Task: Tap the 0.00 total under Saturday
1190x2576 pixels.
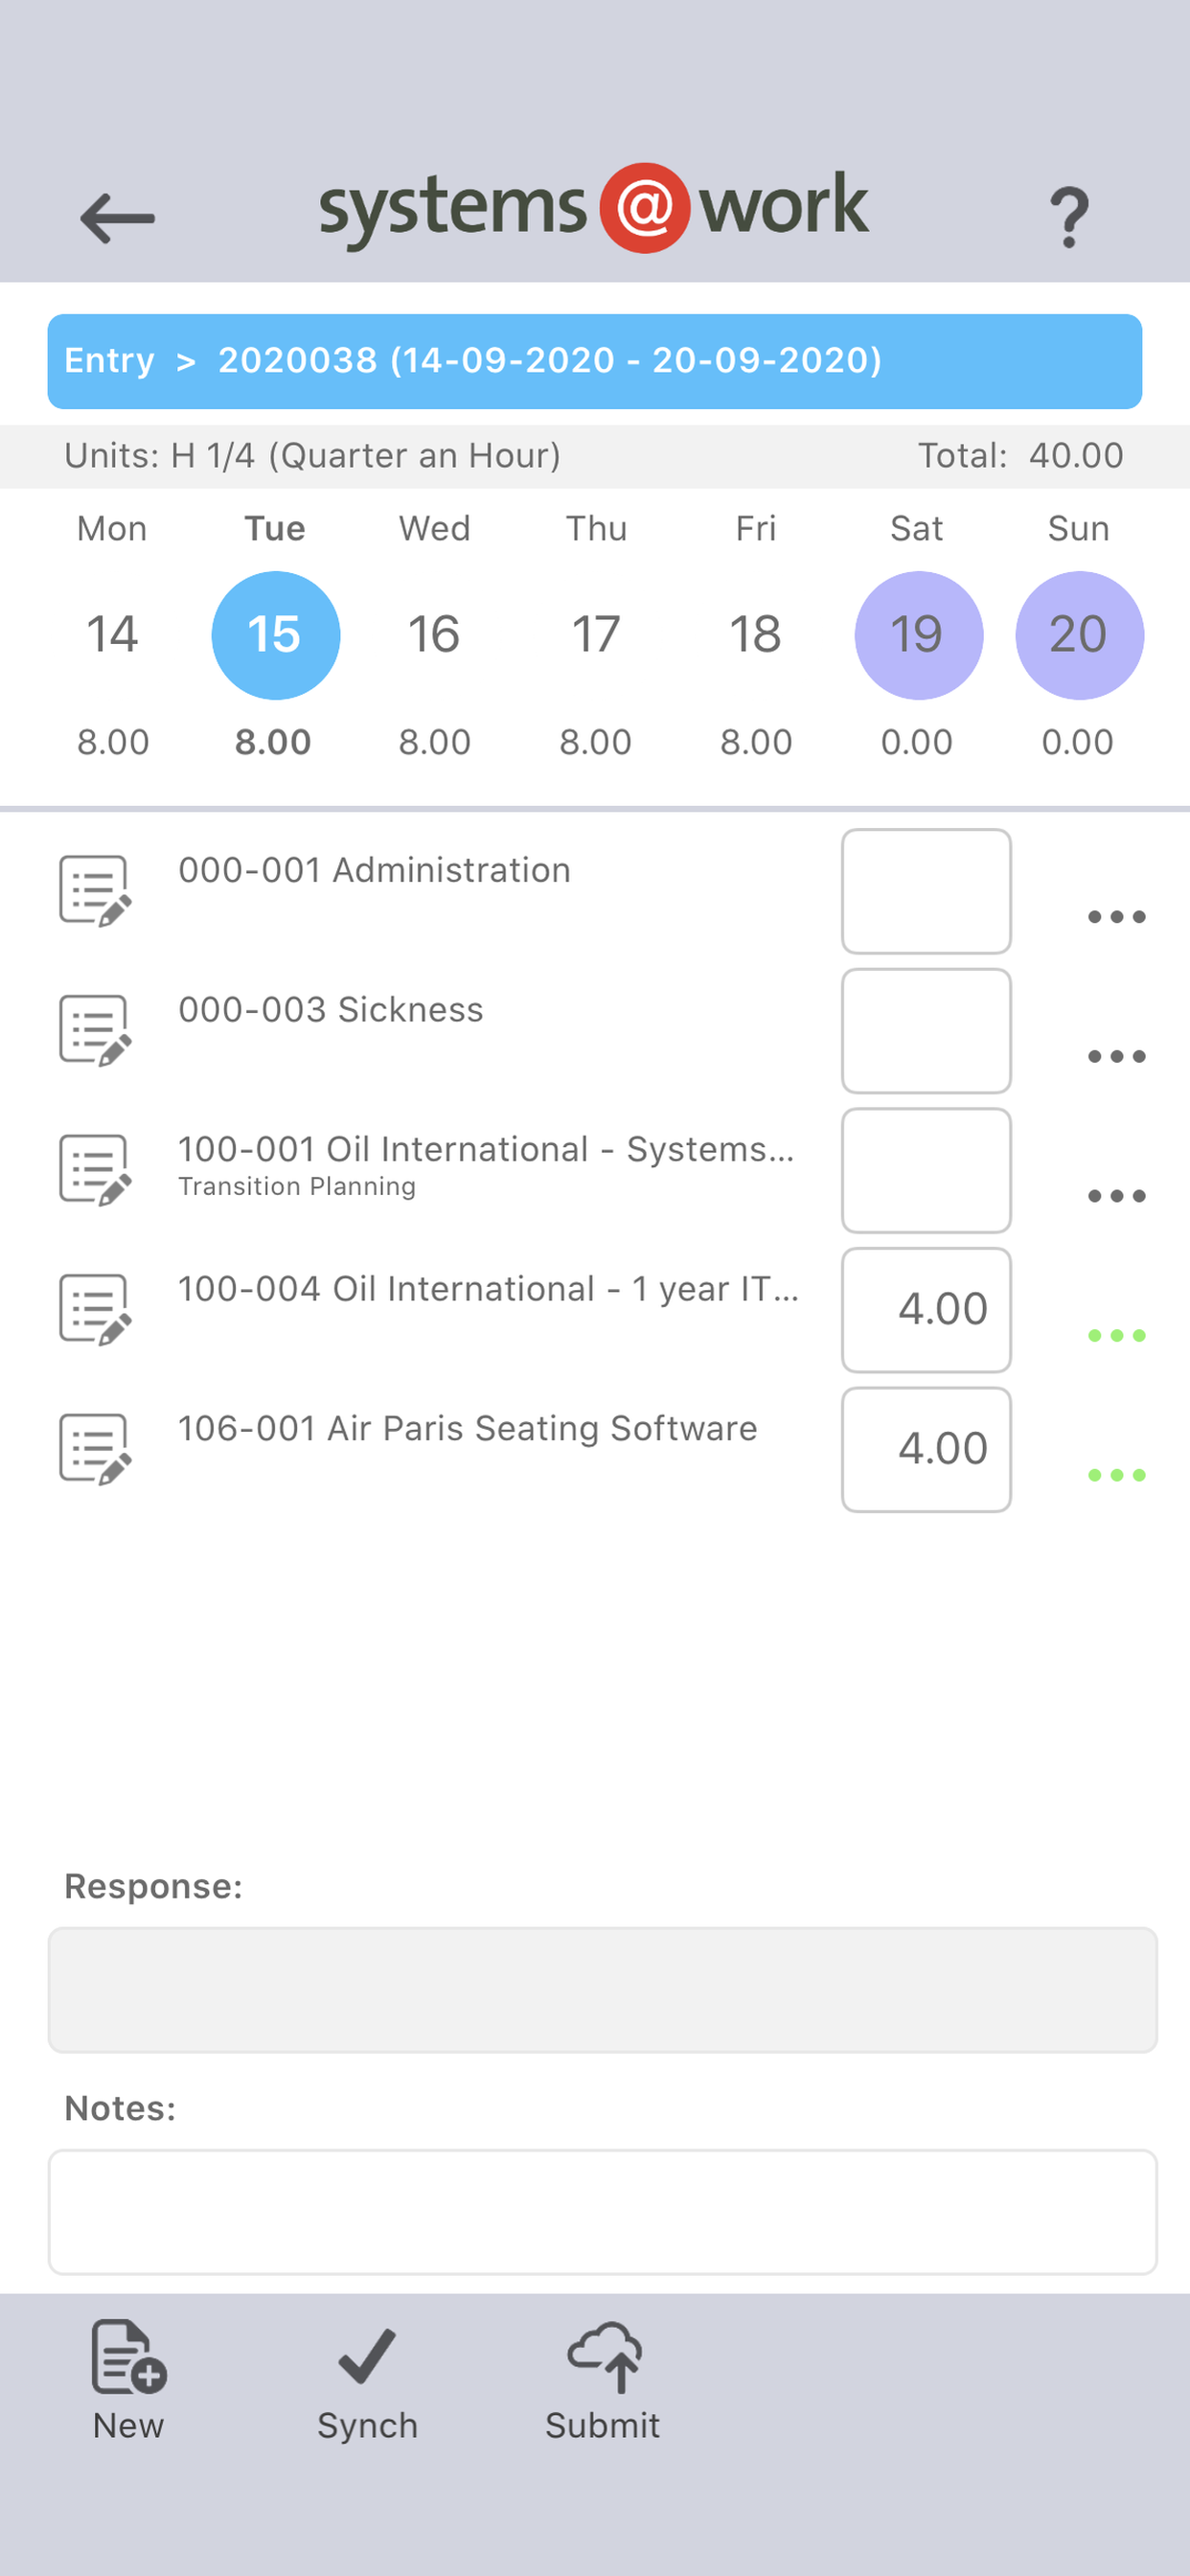Action: [917, 742]
